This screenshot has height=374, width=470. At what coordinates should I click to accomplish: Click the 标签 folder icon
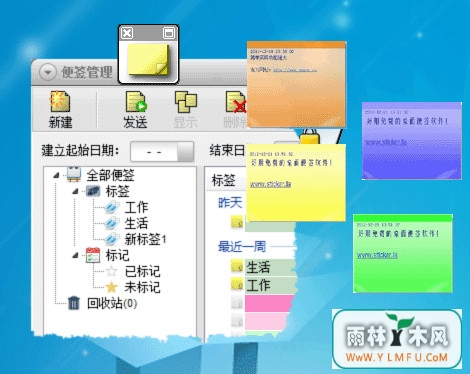click(93, 191)
